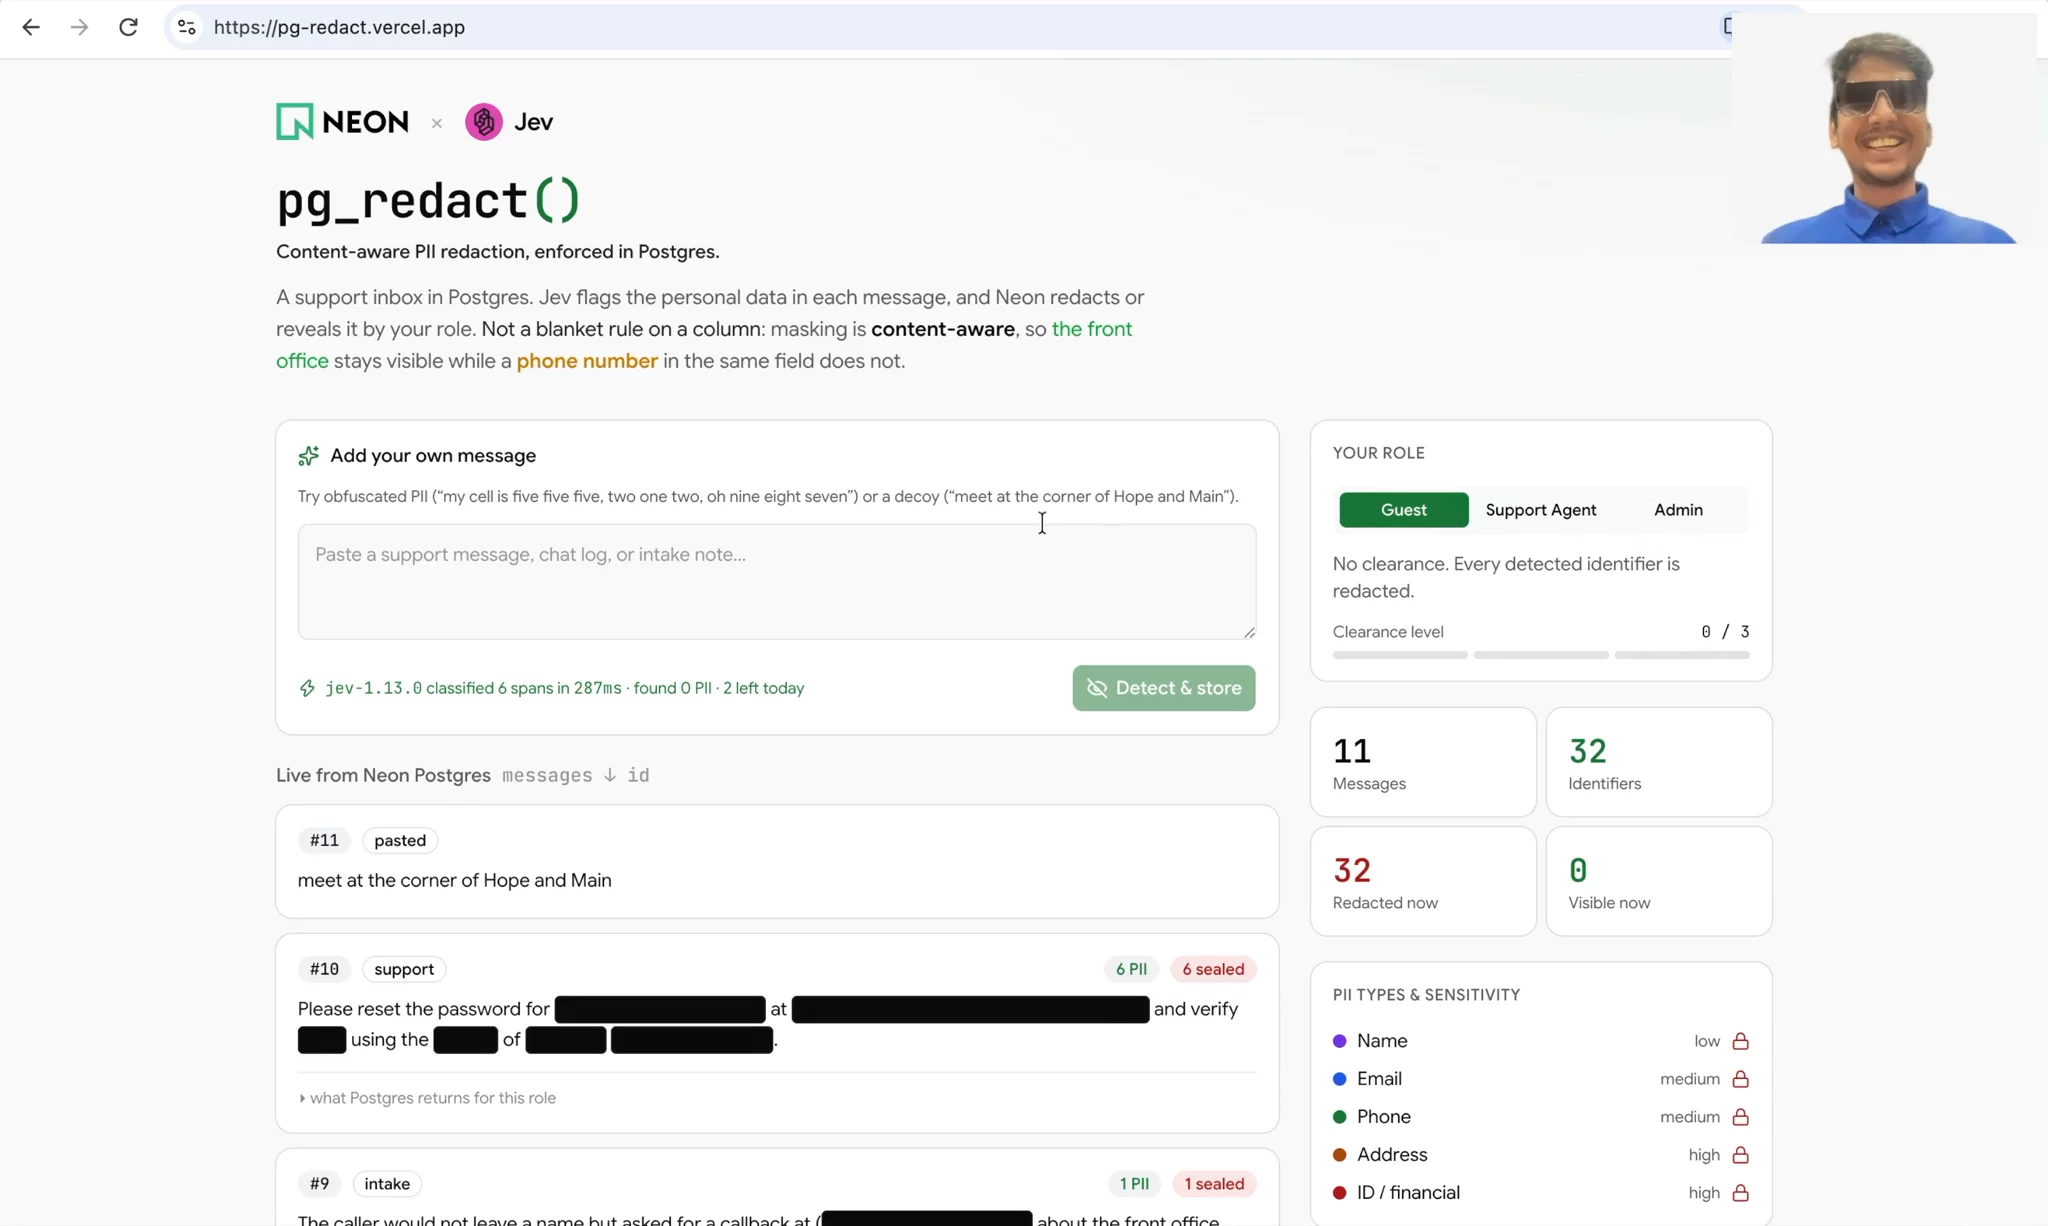
Task: Click the clearance level progress bar
Action: pyautogui.click(x=1541, y=655)
